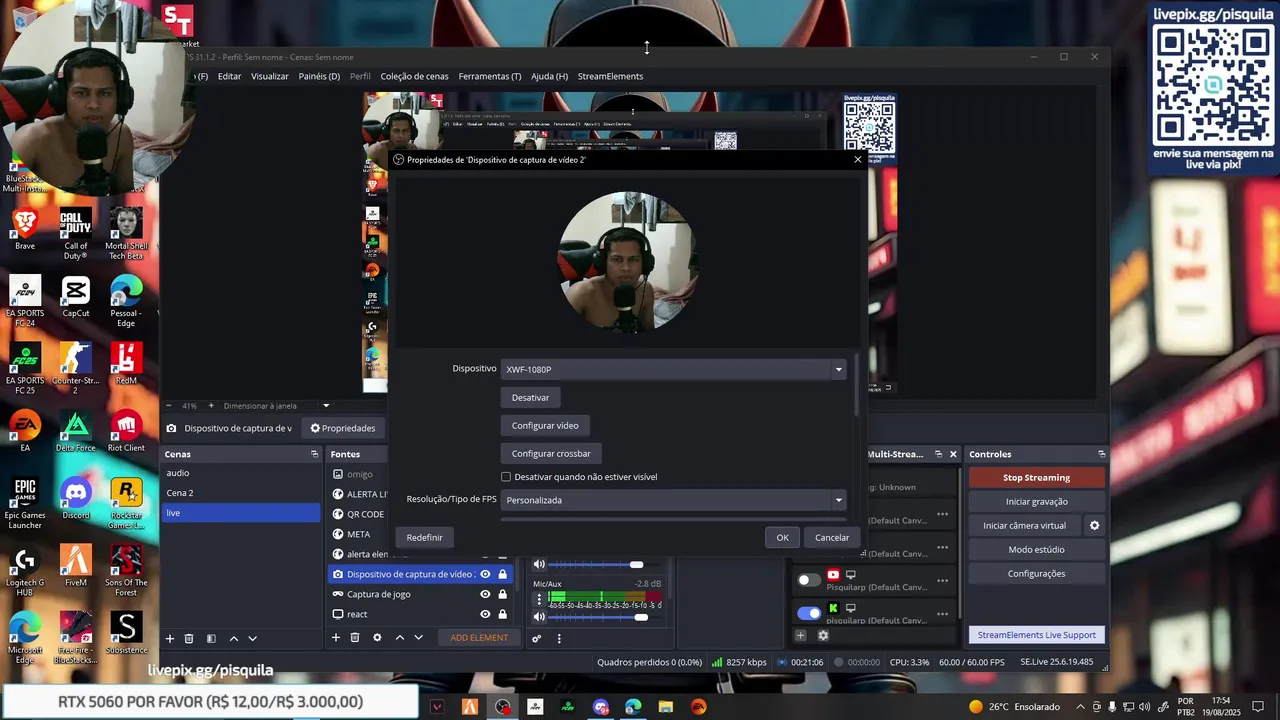This screenshot has height=720, width=1280.
Task: Remove selected source with trash icon
Action: pyautogui.click(x=355, y=638)
